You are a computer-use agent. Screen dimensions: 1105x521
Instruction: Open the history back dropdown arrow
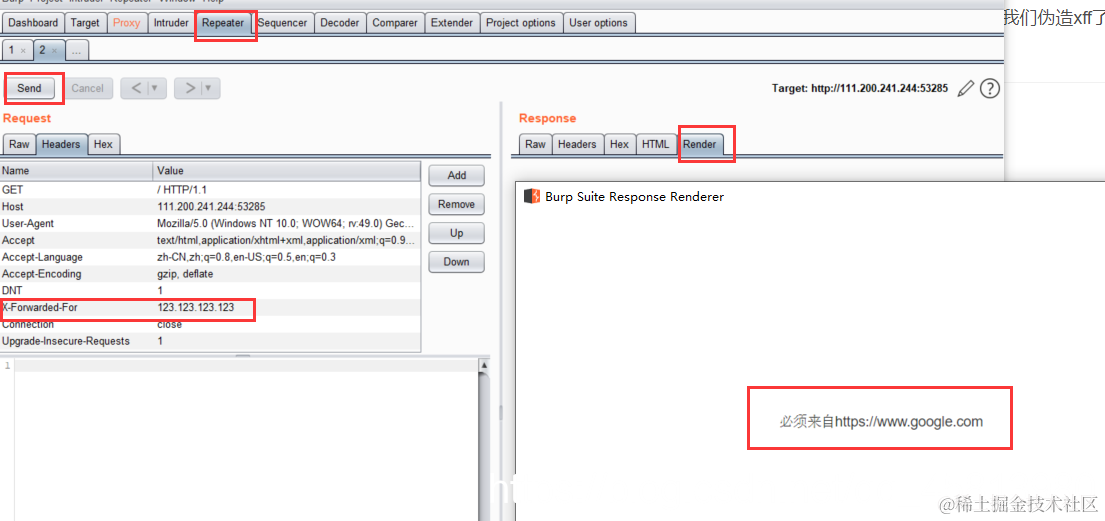tap(154, 88)
